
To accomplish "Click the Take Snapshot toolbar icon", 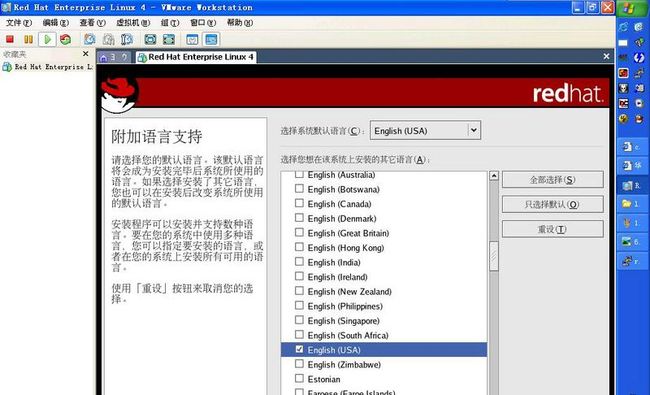I will click(90, 39).
